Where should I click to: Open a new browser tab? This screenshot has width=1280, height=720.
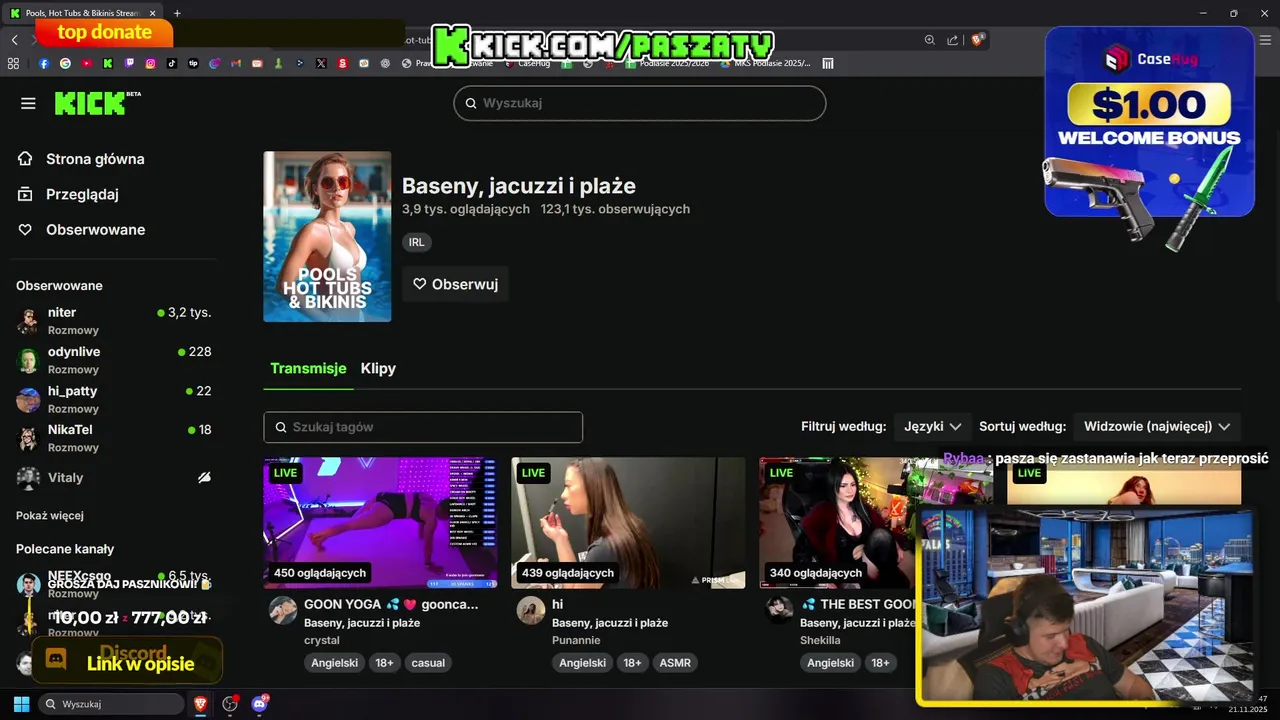tap(177, 13)
